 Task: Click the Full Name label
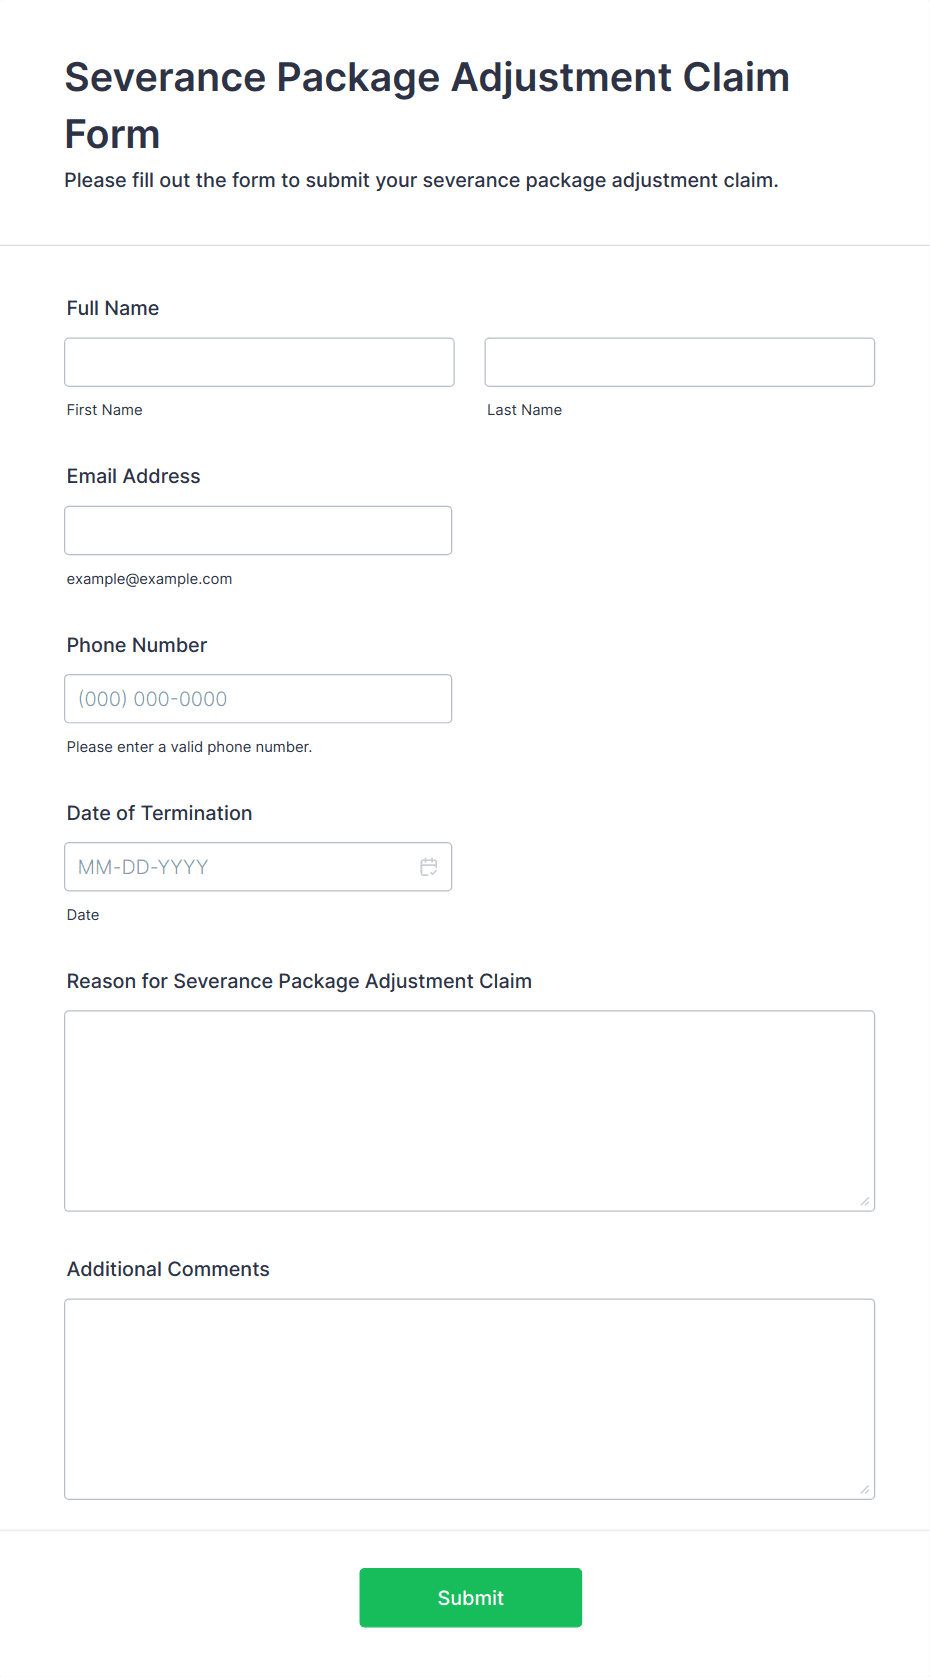click(x=113, y=308)
